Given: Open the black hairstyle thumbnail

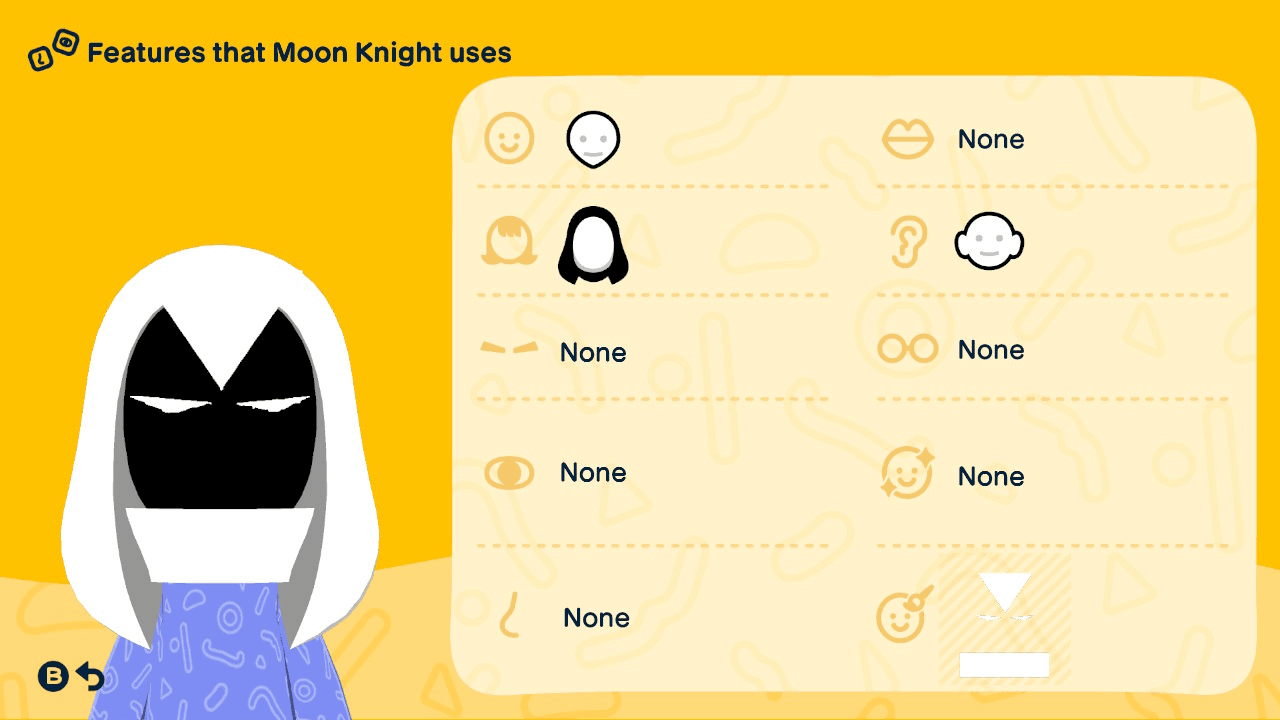Looking at the screenshot, I should [593, 246].
